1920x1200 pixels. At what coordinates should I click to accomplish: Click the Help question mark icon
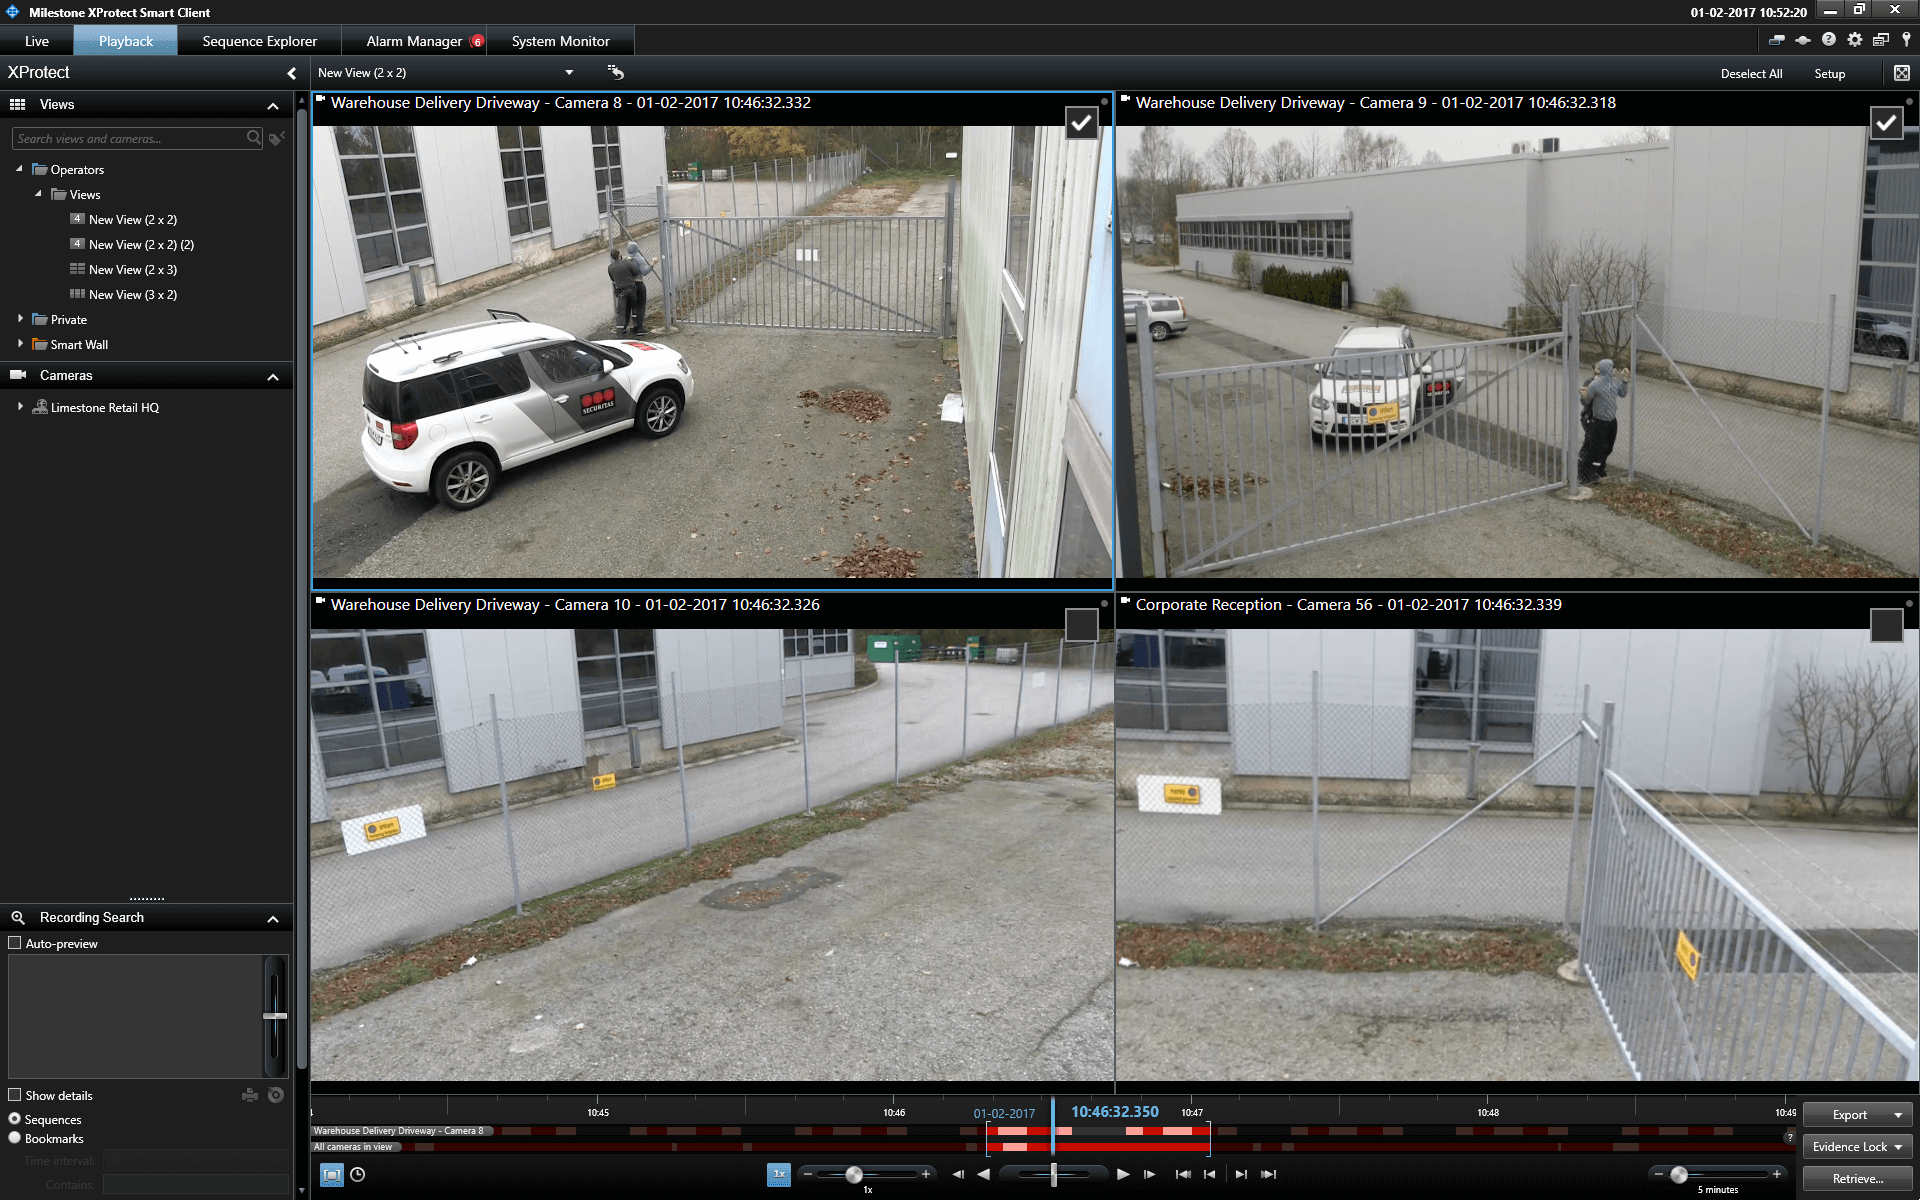1828,40
